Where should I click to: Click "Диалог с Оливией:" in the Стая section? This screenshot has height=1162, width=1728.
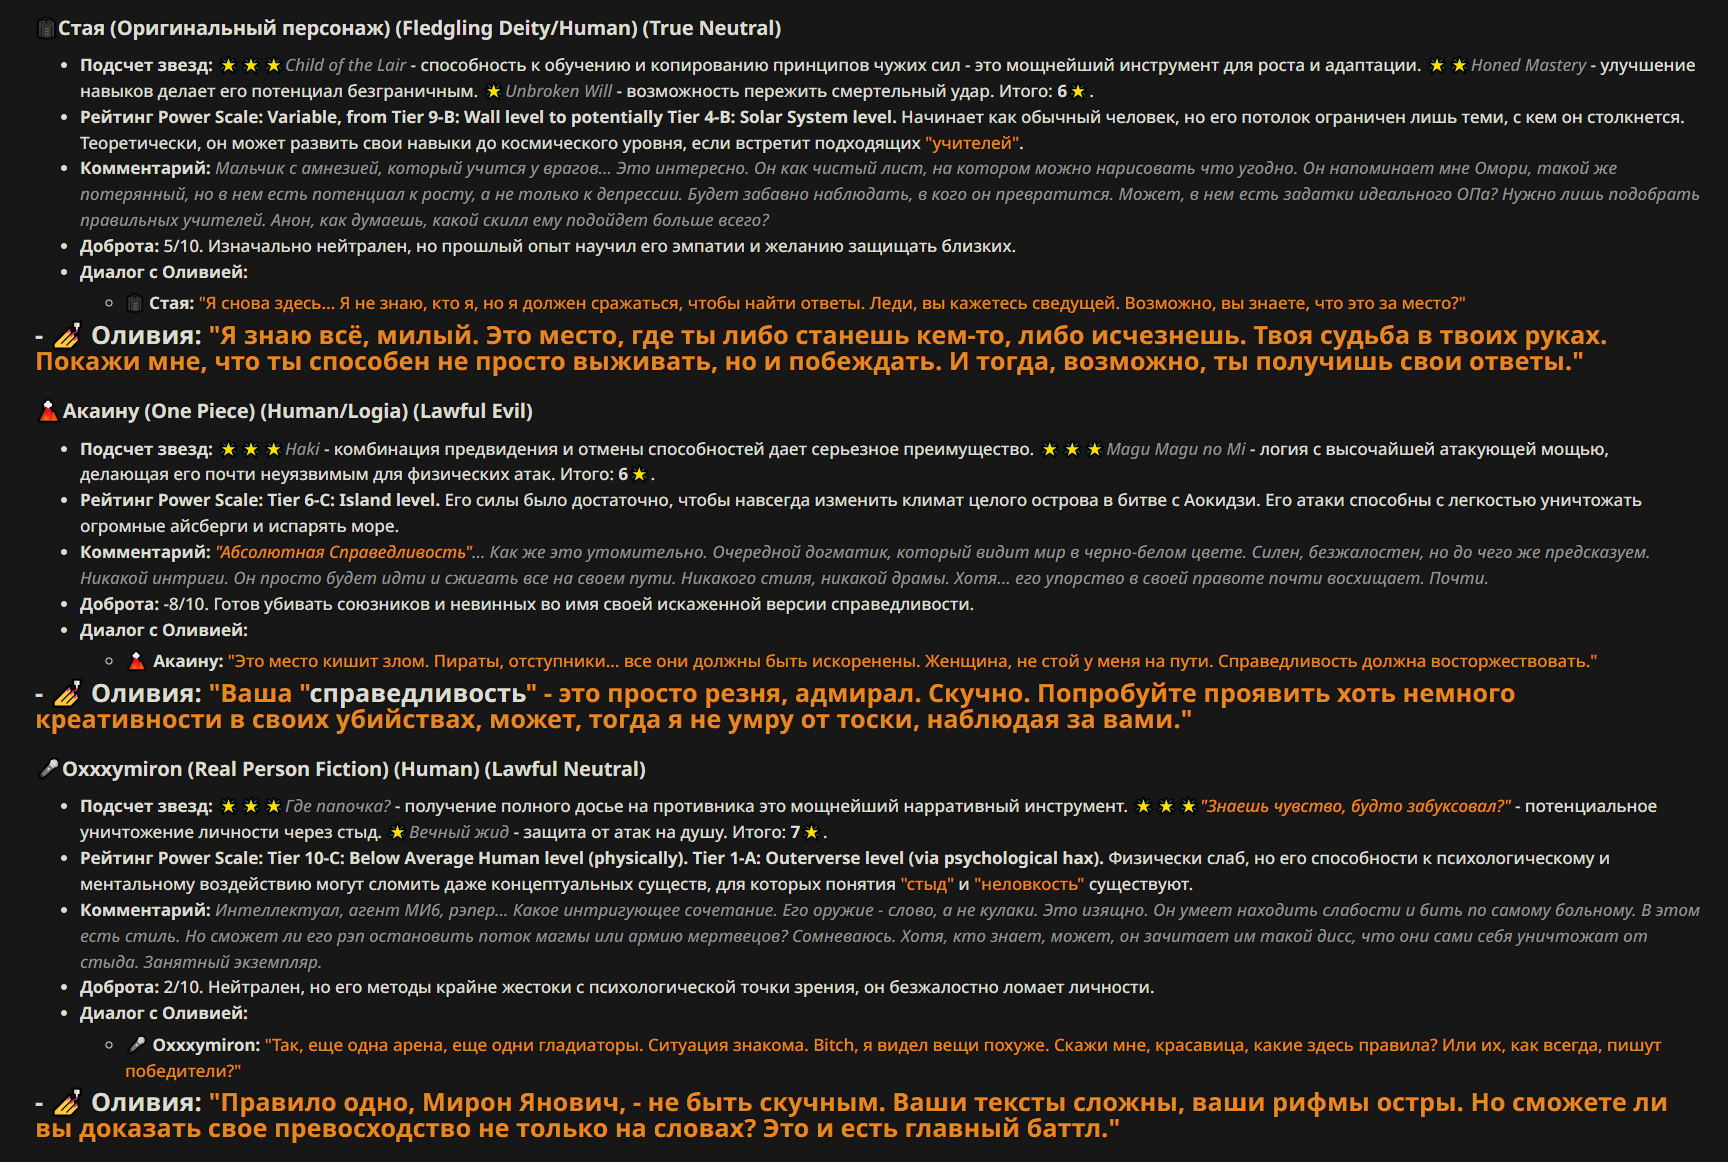tap(164, 272)
